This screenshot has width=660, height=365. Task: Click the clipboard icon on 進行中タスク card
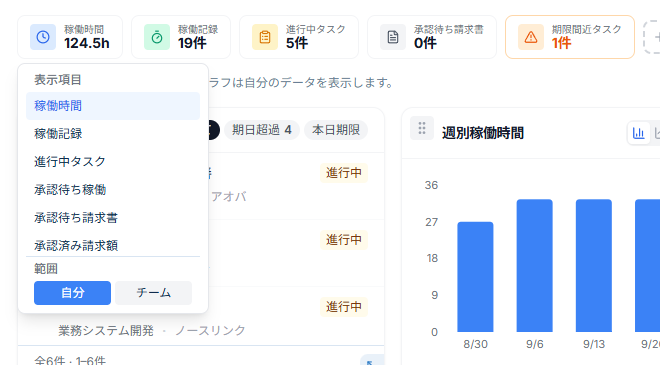click(265, 37)
